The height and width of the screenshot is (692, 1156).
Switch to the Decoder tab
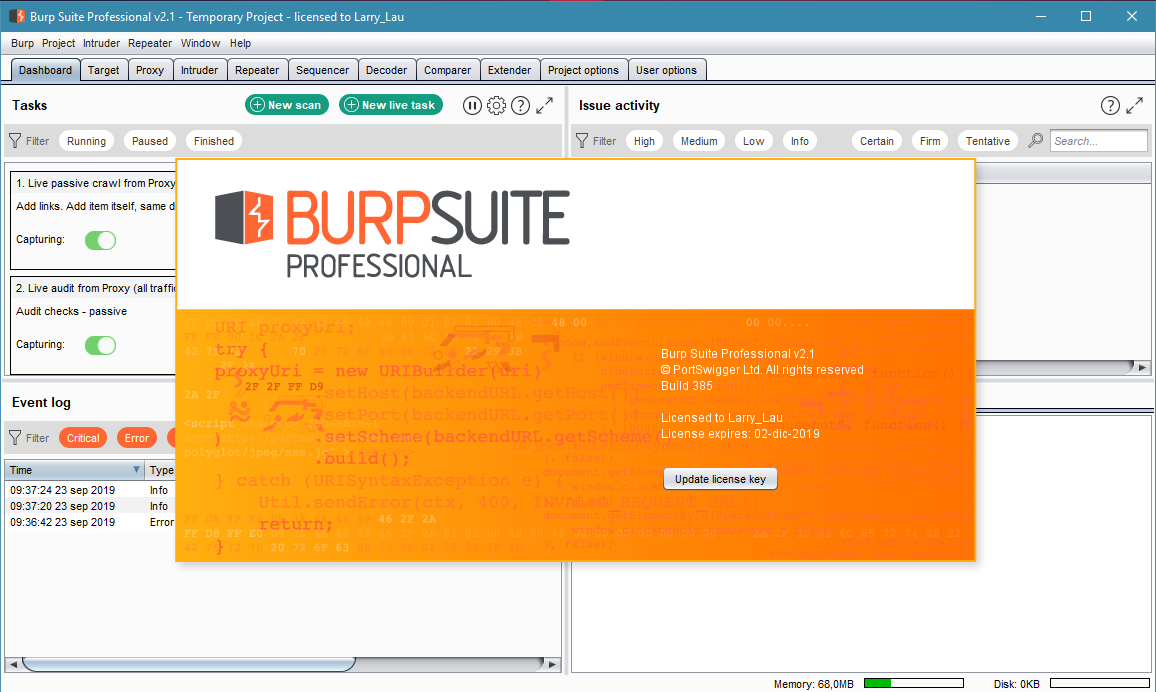tap(386, 70)
